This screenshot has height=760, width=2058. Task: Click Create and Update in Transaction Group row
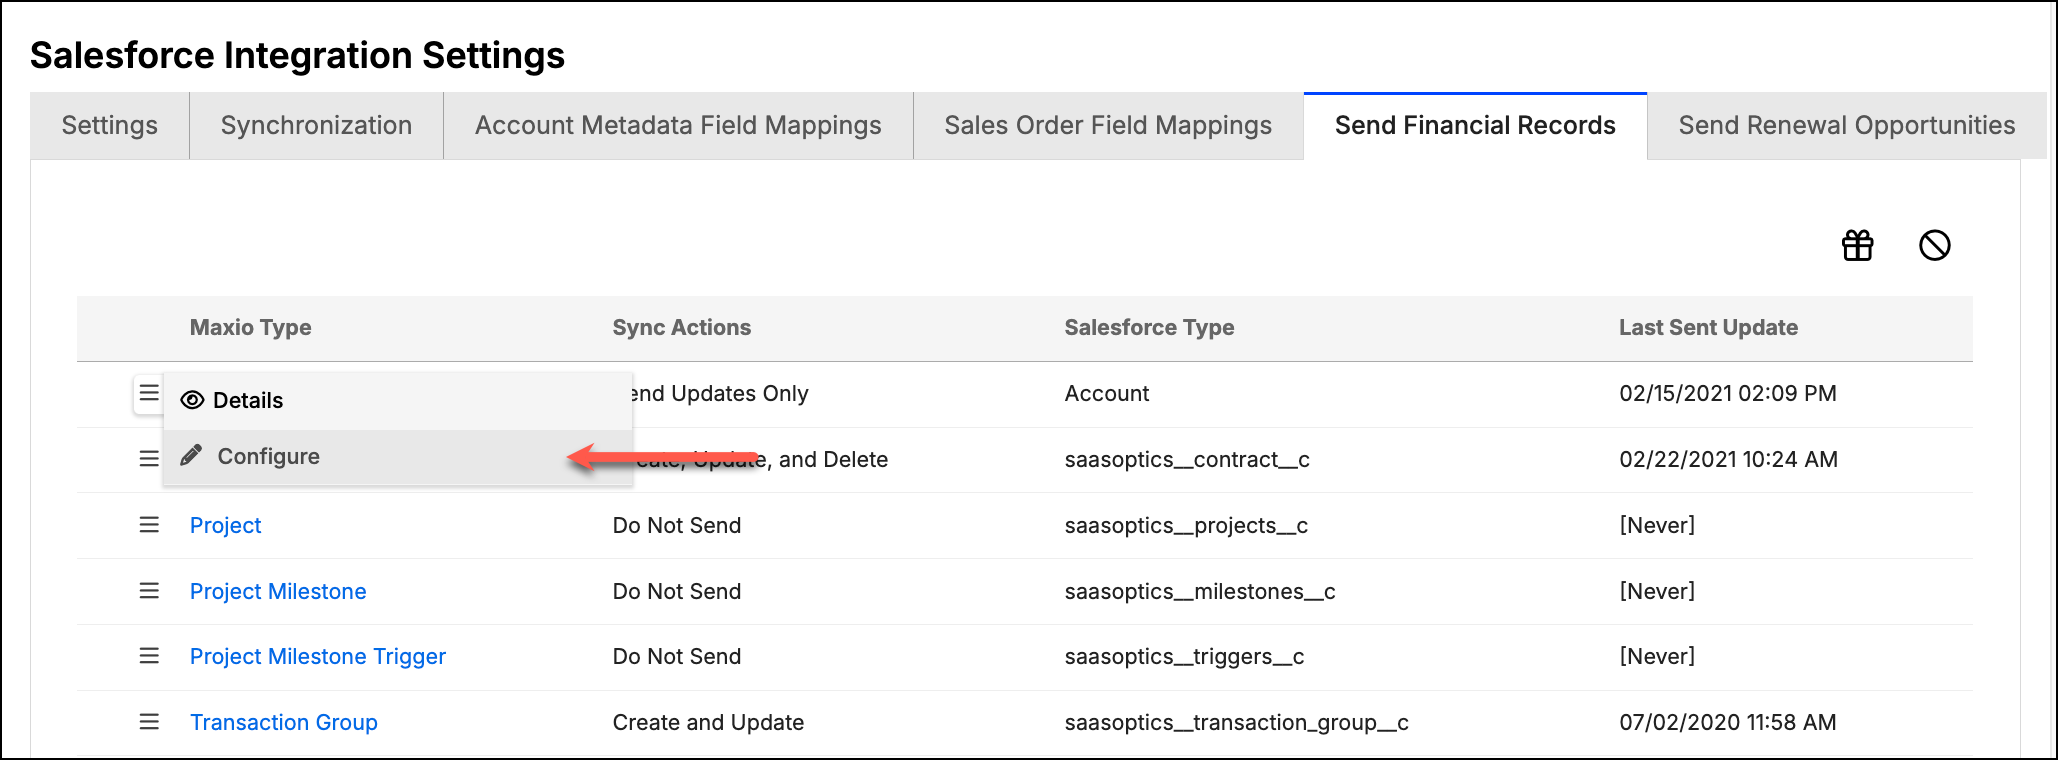[x=708, y=722]
